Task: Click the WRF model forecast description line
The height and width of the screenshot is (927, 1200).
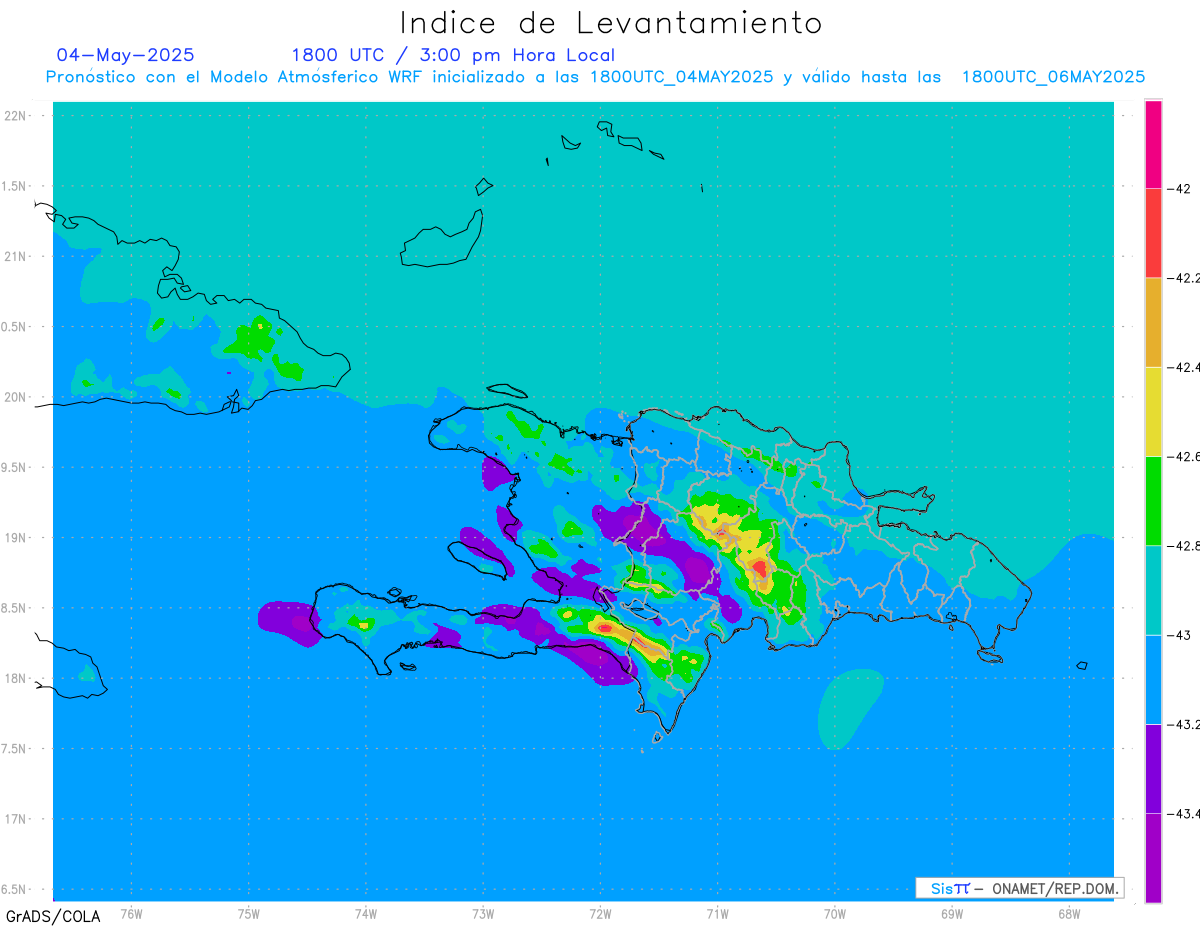Action: pyautogui.click(x=595, y=77)
